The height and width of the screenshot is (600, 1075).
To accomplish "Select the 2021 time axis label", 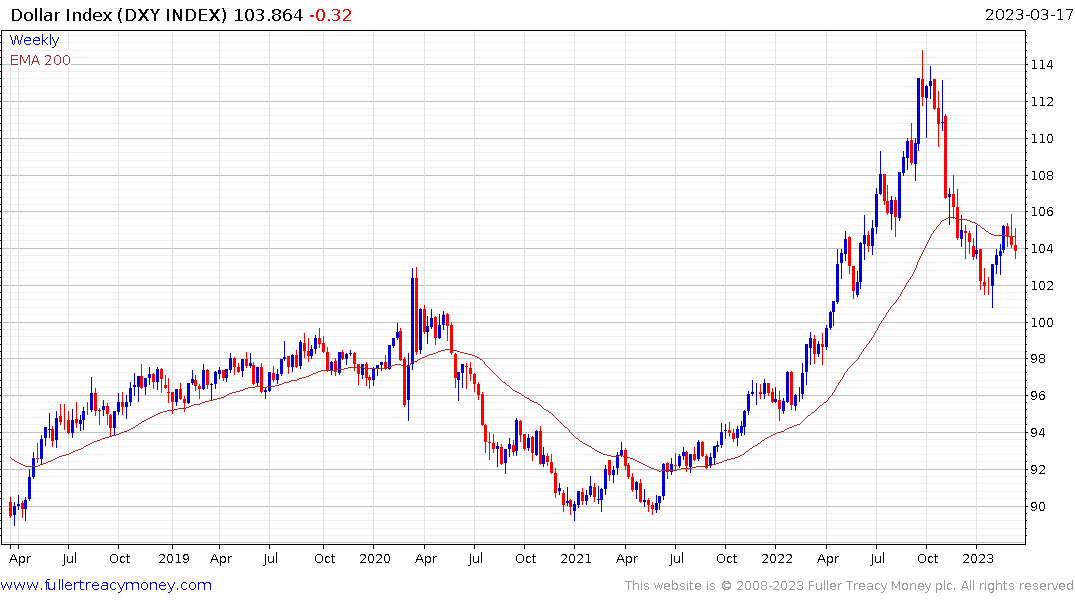I will (x=575, y=558).
